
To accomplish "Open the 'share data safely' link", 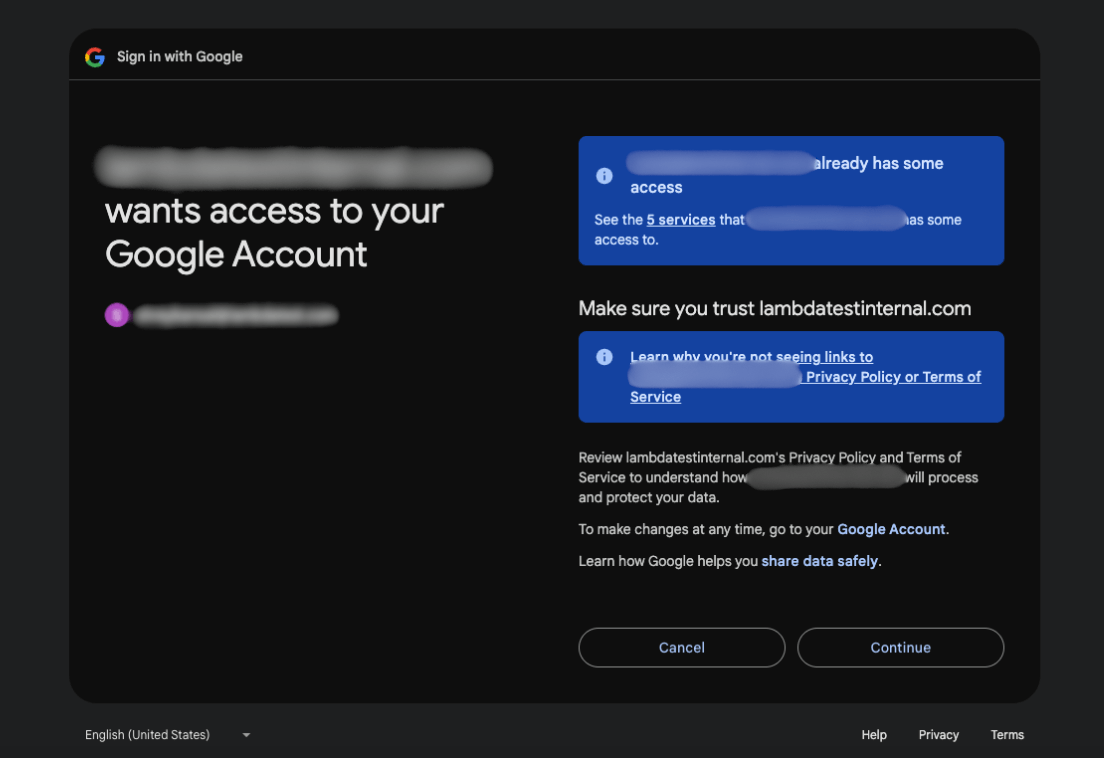I will click(819, 561).
